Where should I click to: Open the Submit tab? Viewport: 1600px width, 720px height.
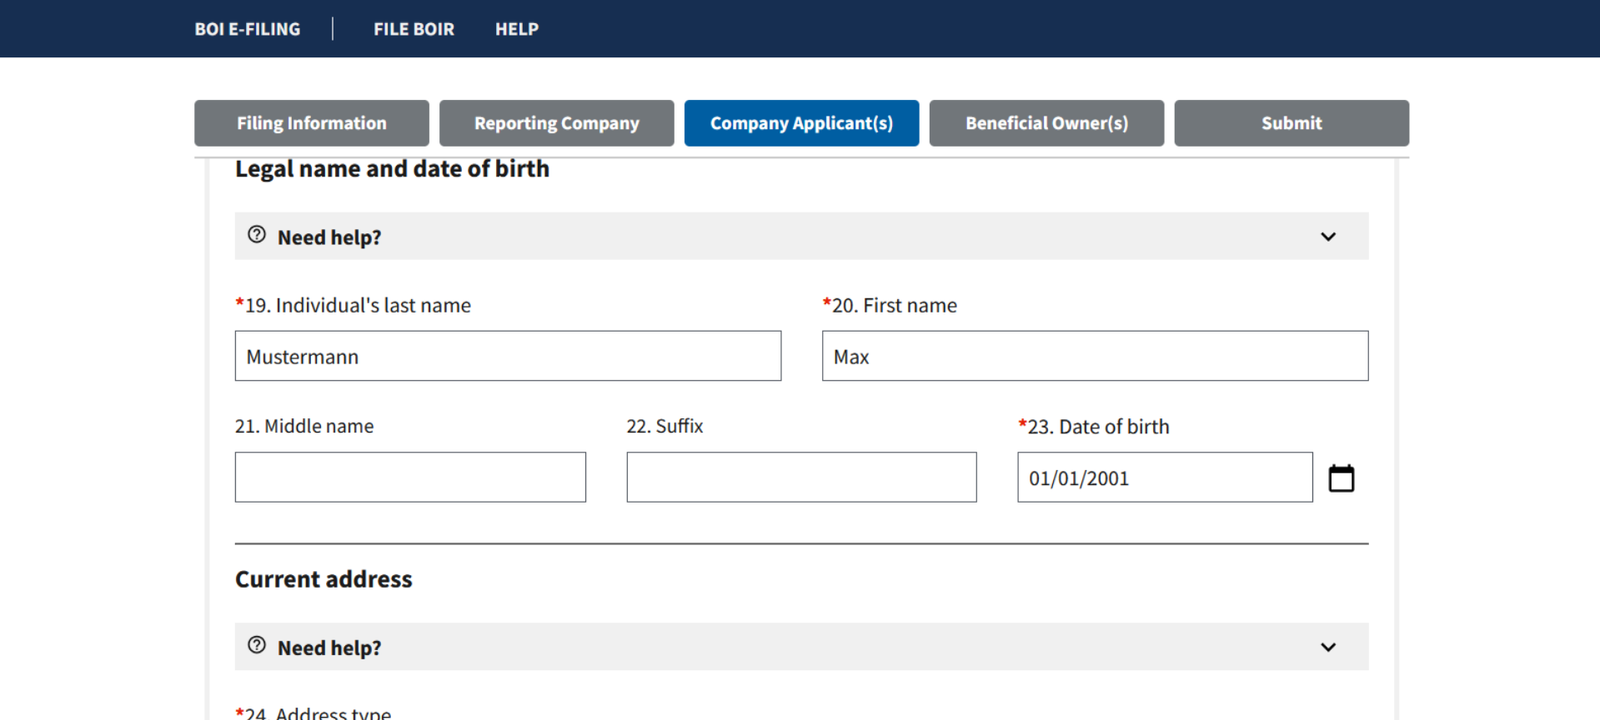tap(1291, 123)
